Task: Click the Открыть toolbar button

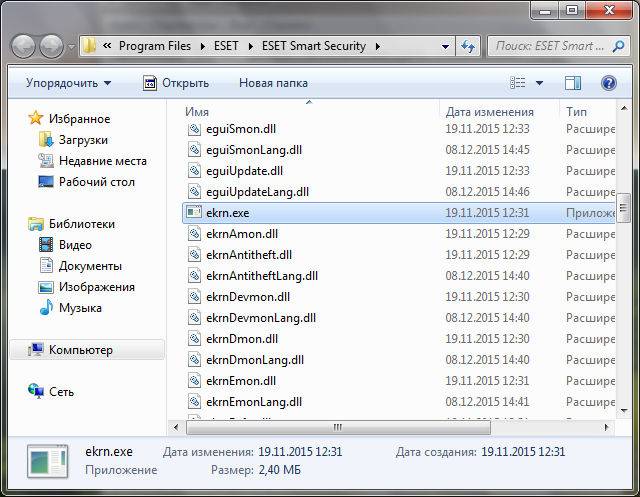Action: 176,83
